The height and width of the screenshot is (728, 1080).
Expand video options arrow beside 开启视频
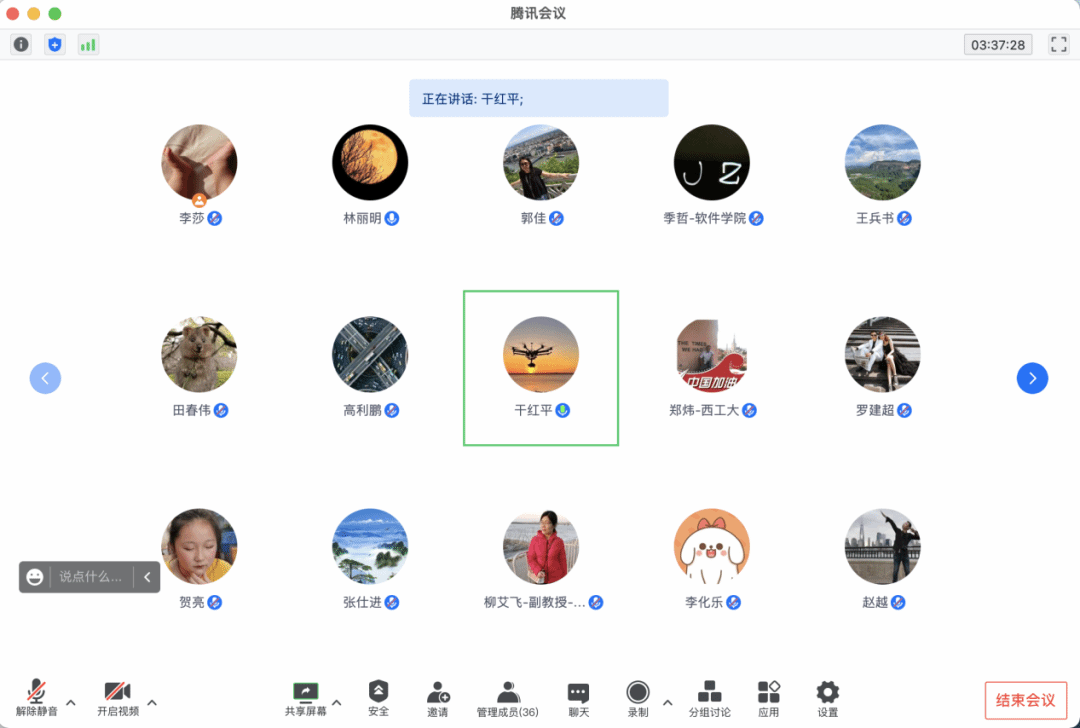tap(152, 702)
